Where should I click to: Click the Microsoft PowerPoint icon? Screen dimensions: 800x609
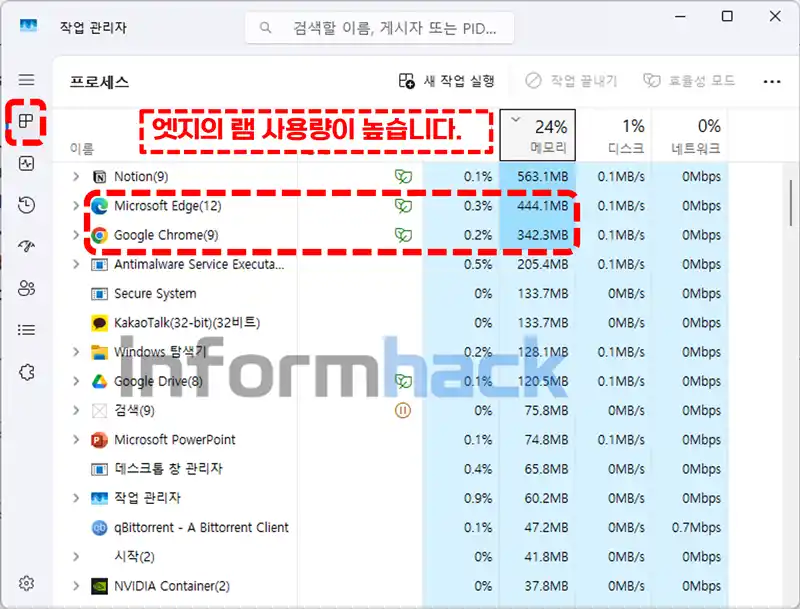point(99,440)
